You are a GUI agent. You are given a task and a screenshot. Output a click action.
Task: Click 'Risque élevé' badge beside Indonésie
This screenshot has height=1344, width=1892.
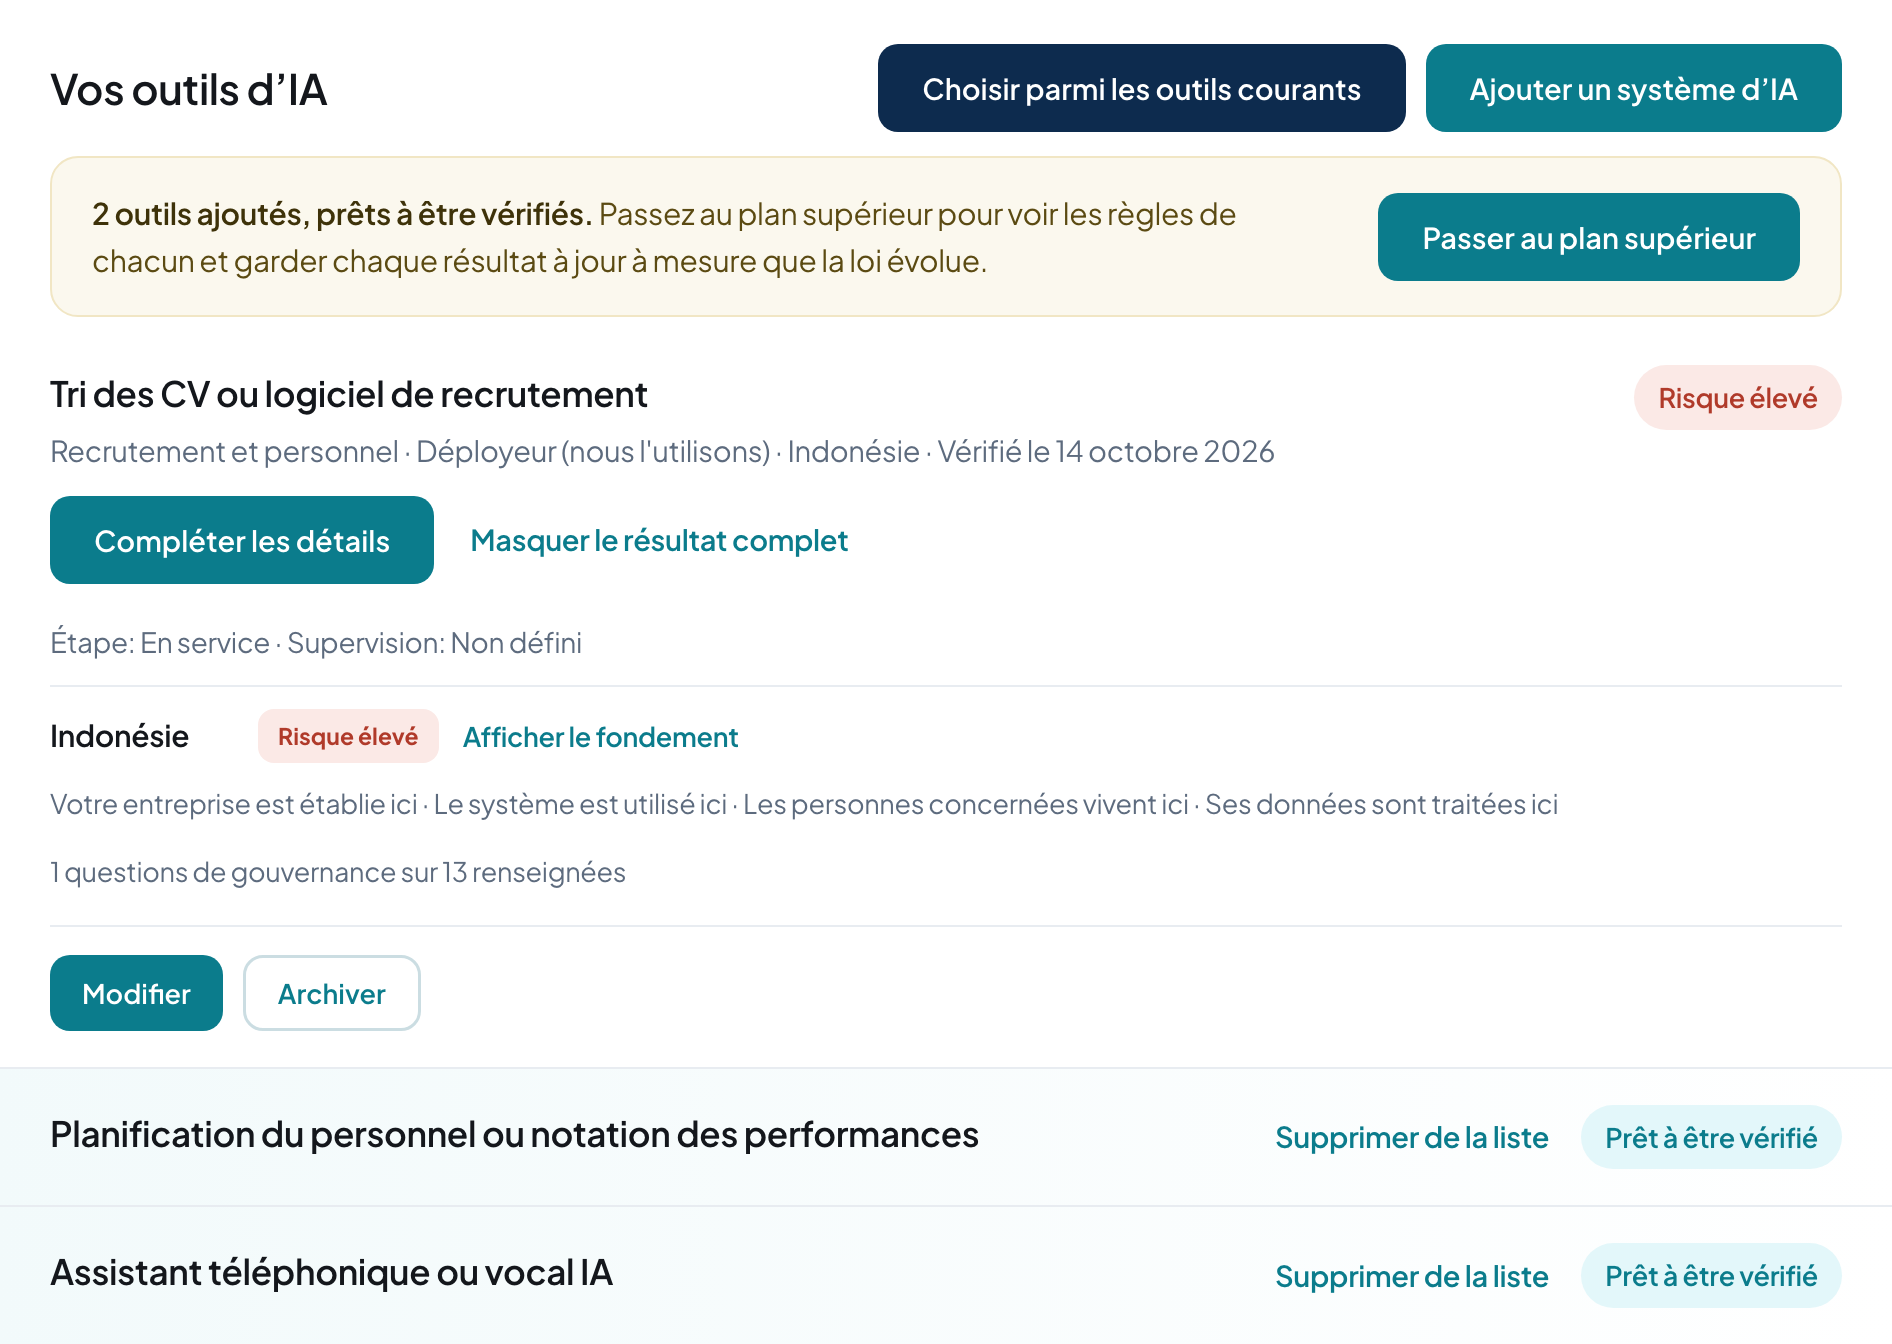(348, 736)
